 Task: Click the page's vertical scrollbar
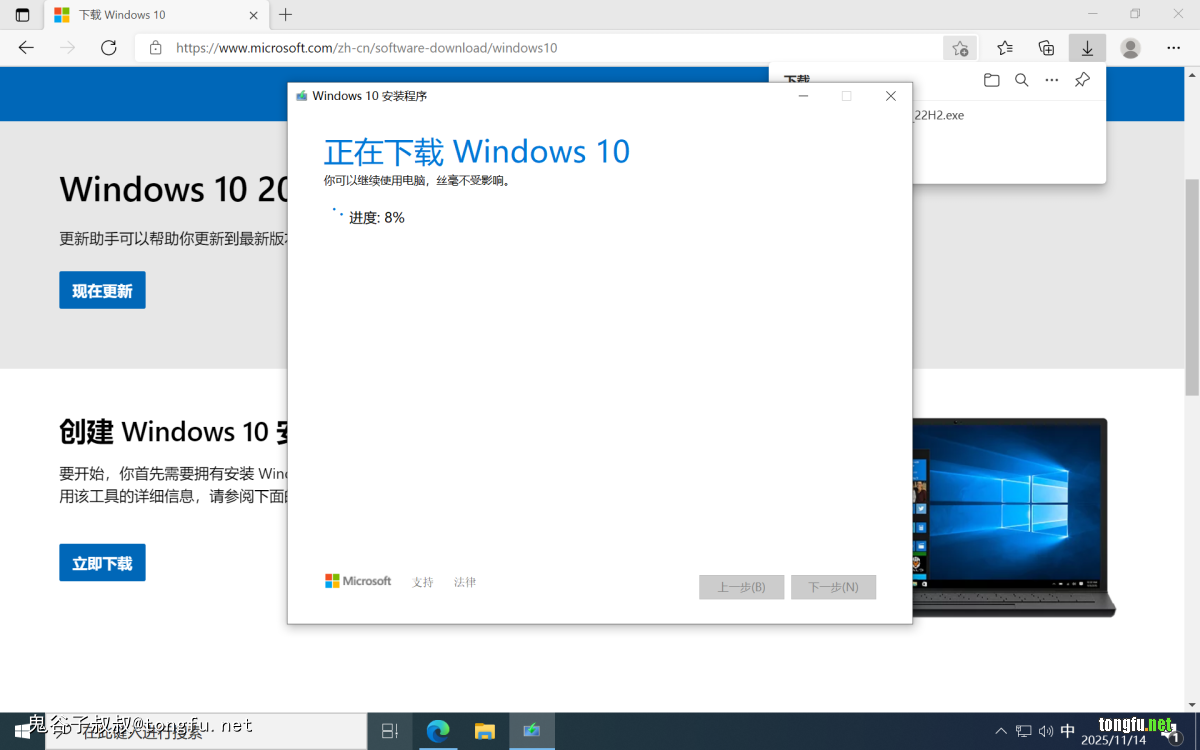click(1191, 290)
